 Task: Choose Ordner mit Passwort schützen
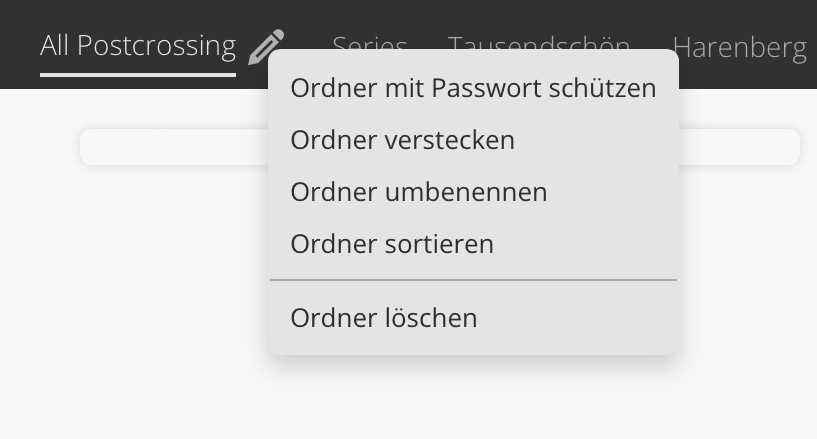[473, 88]
